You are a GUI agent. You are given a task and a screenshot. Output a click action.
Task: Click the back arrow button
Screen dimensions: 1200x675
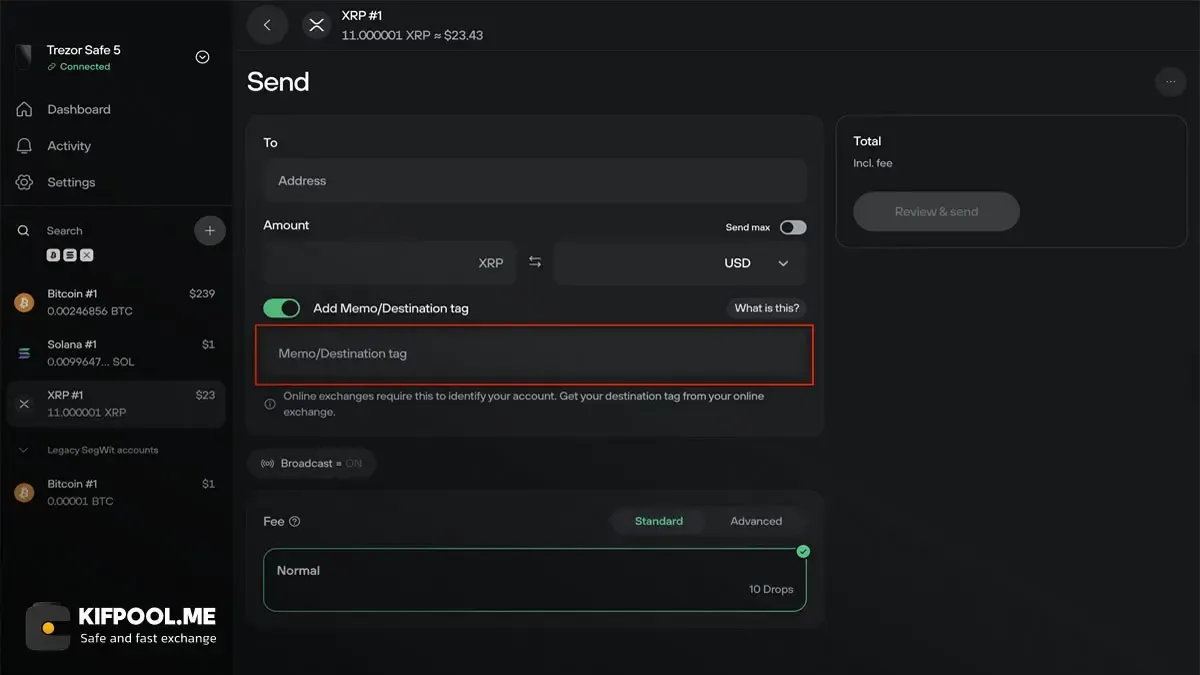click(x=267, y=25)
